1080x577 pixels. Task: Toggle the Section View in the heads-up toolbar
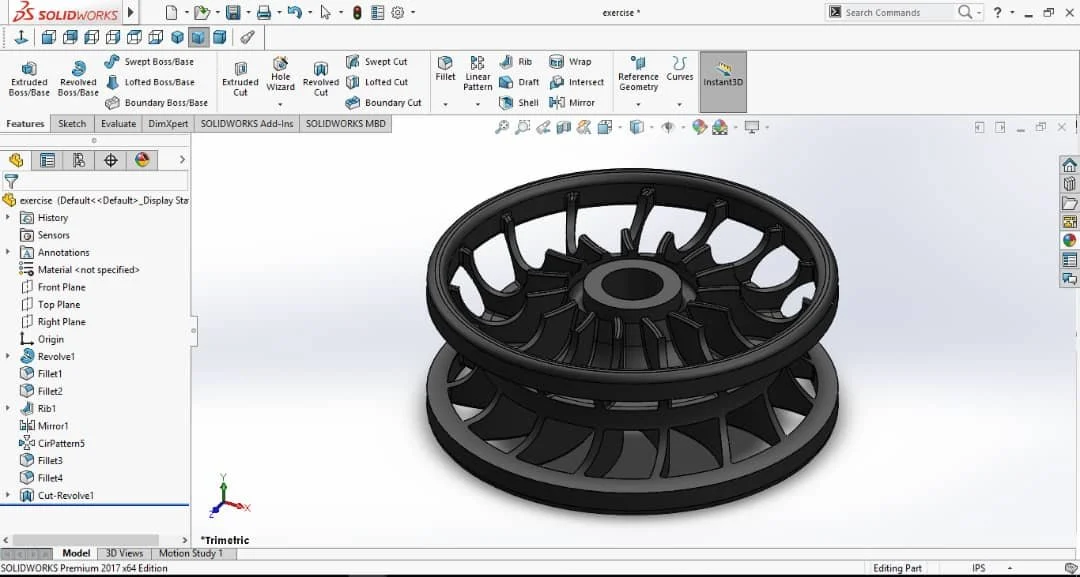(x=563, y=128)
